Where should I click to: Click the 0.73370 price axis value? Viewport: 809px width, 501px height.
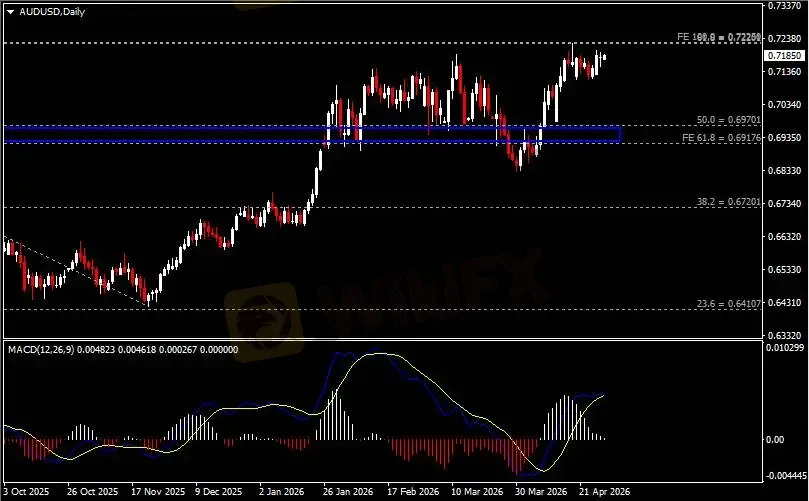pyautogui.click(x=785, y=6)
